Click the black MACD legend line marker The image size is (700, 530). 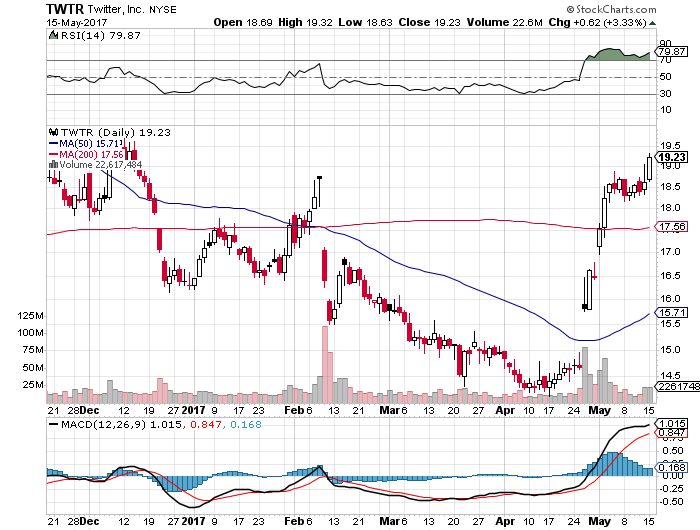tap(53, 425)
